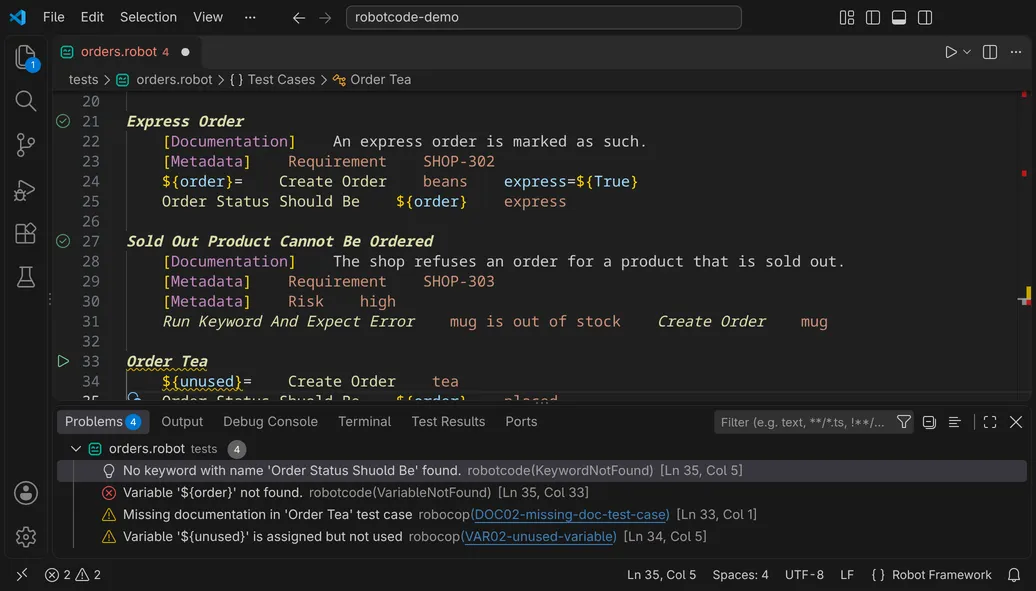Screen dimensions: 1036x591
Task: Open the Edit menu
Action: [x=92, y=17]
